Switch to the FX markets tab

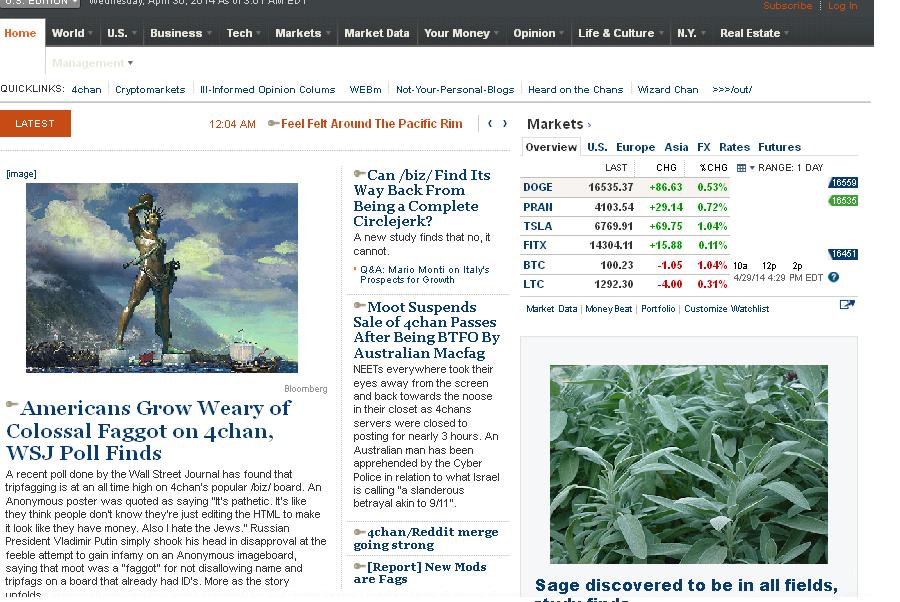click(704, 147)
